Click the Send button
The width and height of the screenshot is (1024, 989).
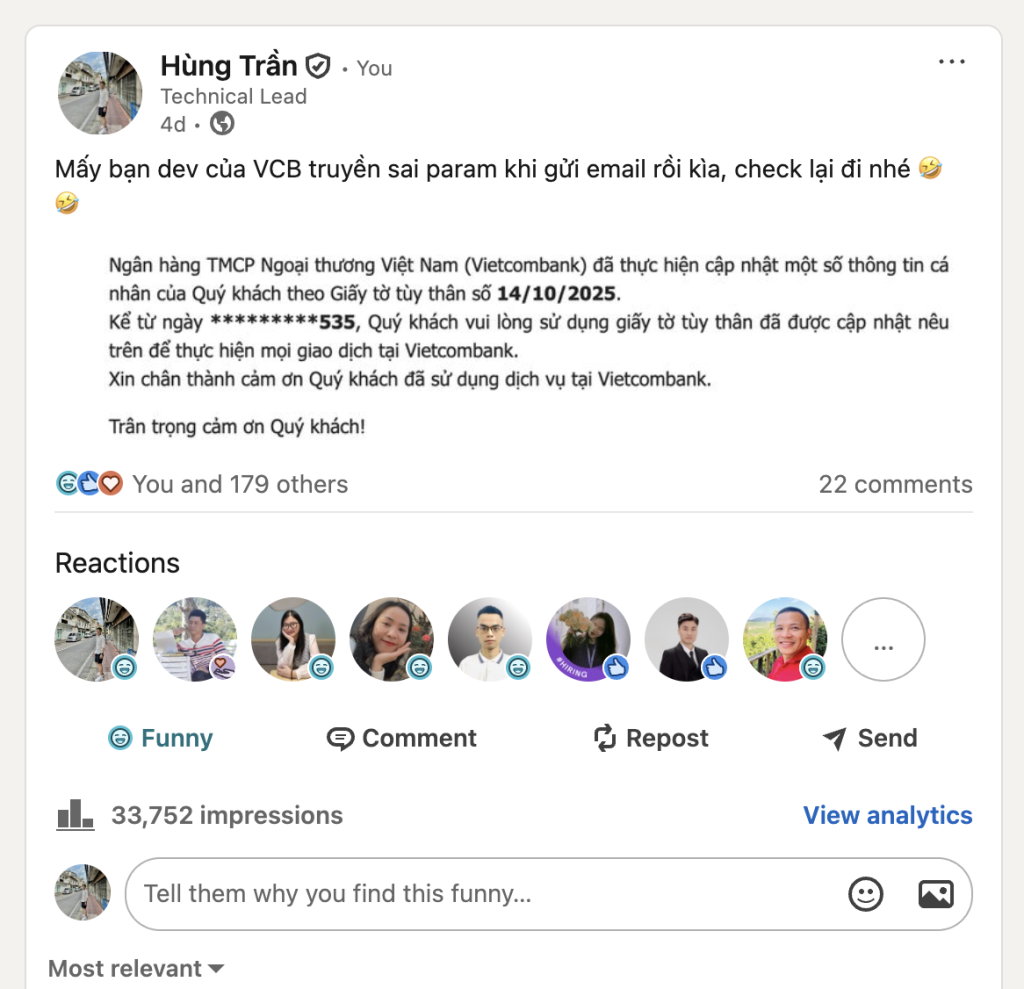[869, 738]
